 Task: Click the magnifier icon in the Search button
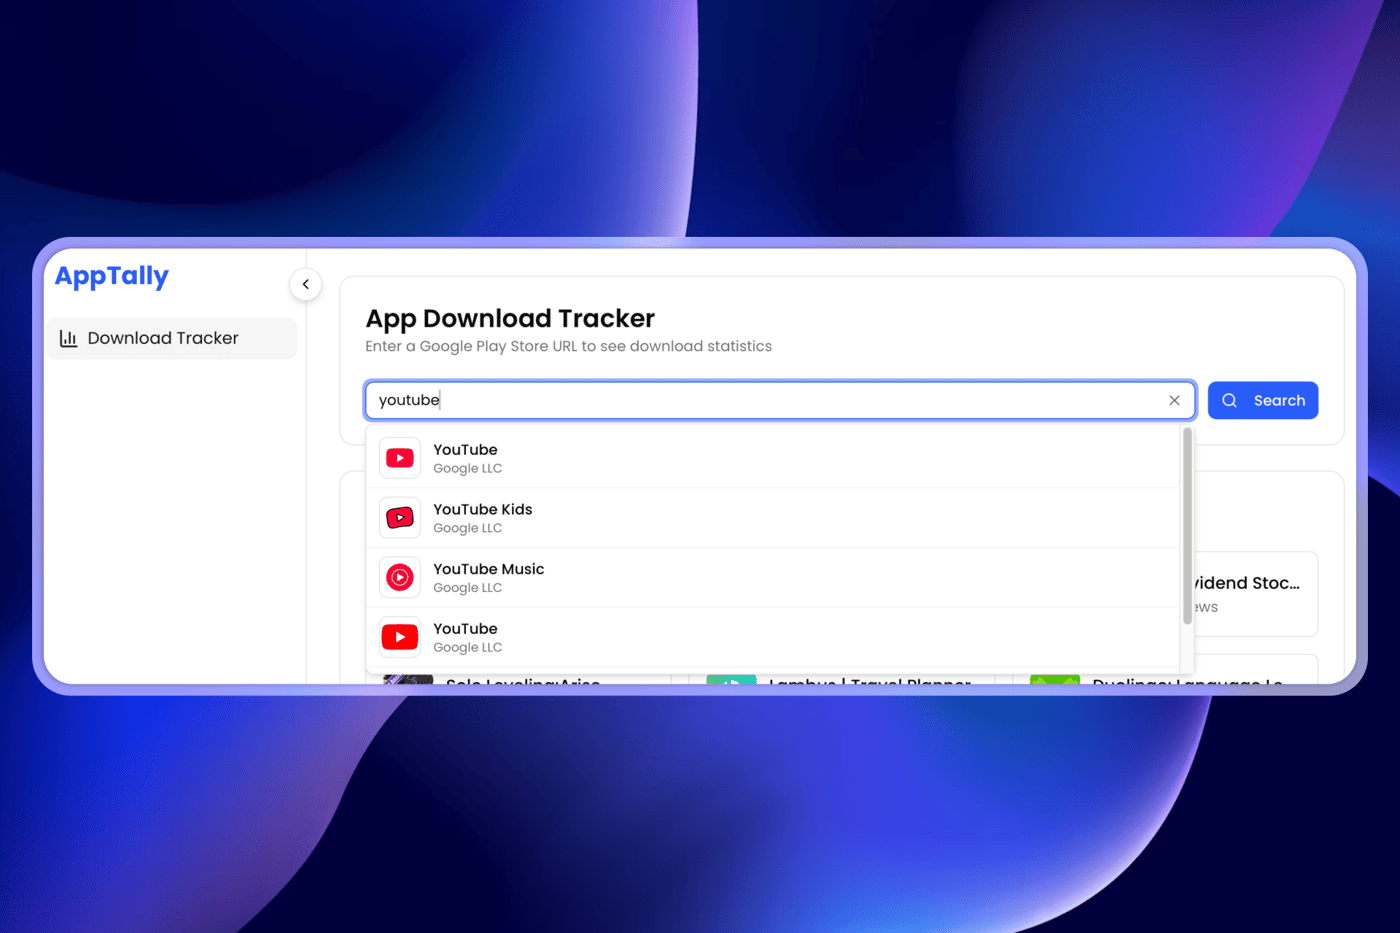tap(1230, 400)
